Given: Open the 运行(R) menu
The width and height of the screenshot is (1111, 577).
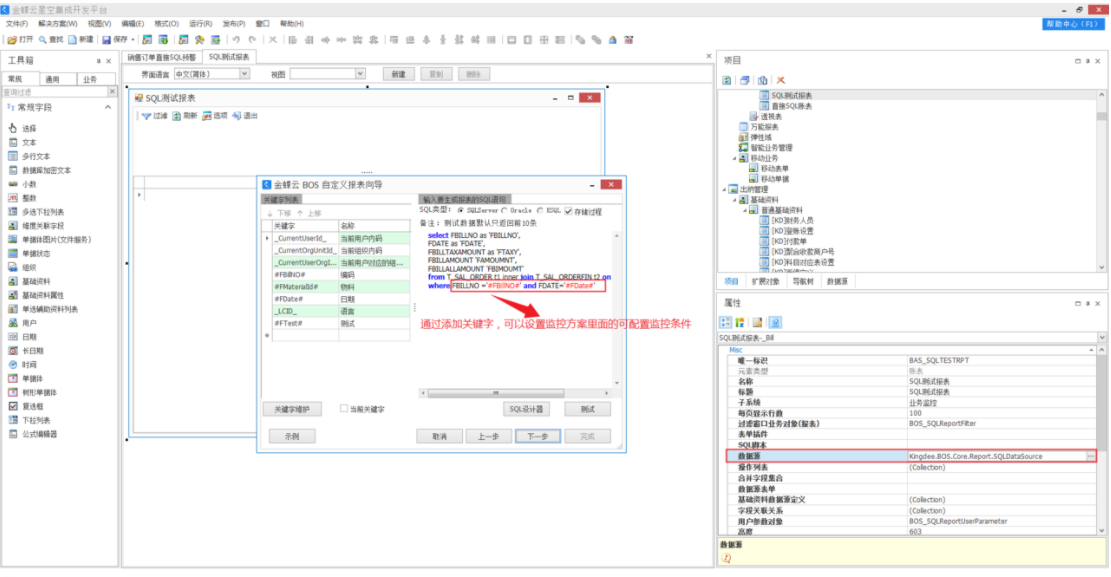Looking at the screenshot, I should pos(201,23).
